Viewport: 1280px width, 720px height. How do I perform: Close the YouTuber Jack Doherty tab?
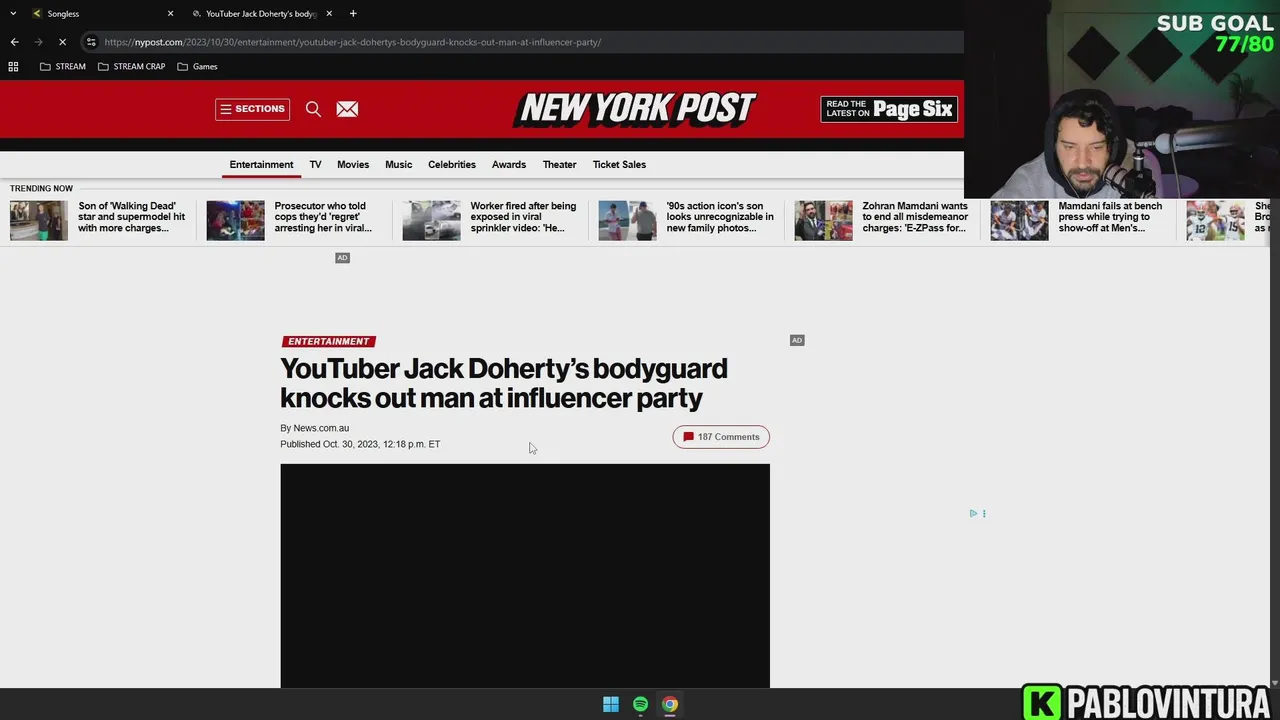coord(329,13)
